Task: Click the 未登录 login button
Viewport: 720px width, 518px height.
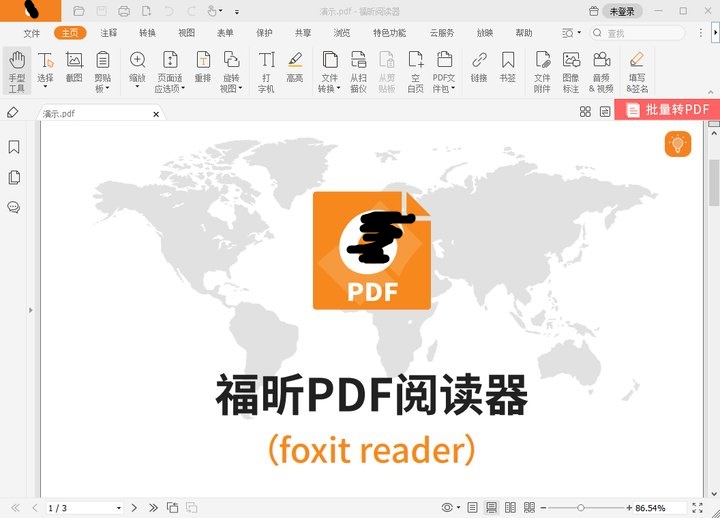Action: coord(622,11)
